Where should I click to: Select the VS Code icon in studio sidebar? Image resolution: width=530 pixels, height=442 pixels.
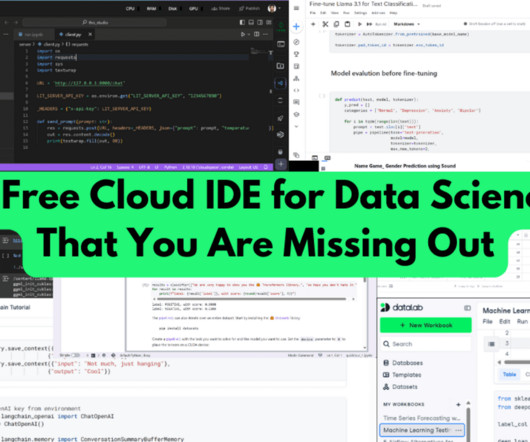(280, 83)
